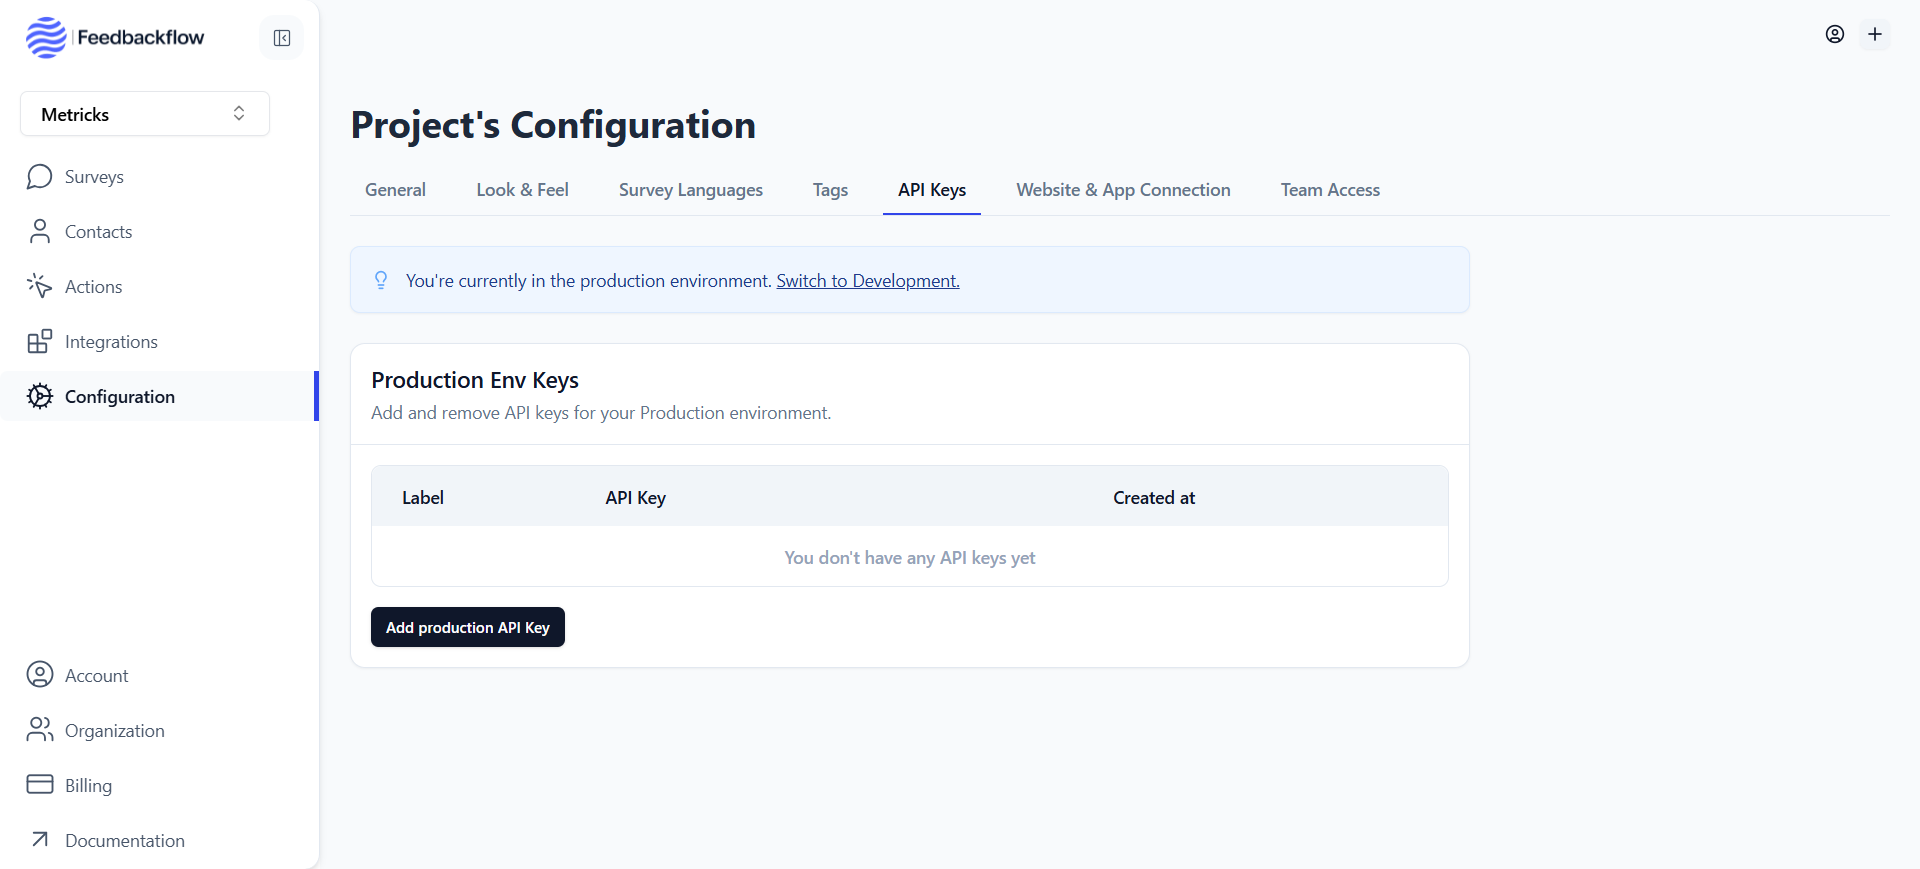This screenshot has height=869, width=1920.
Task: Click the Documentation arrow icon
Action: click(40, 839)
